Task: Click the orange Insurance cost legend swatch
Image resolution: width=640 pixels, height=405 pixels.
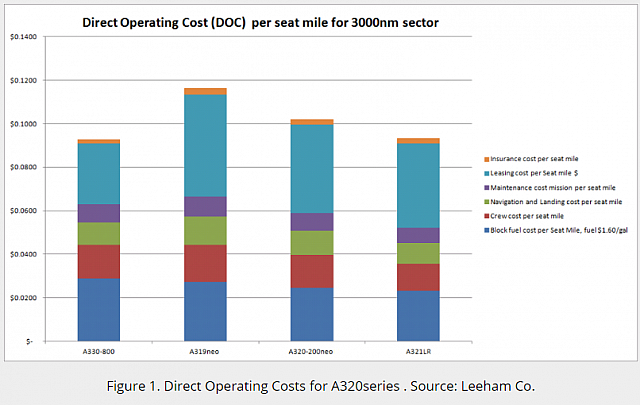Action: click(487, 159)
